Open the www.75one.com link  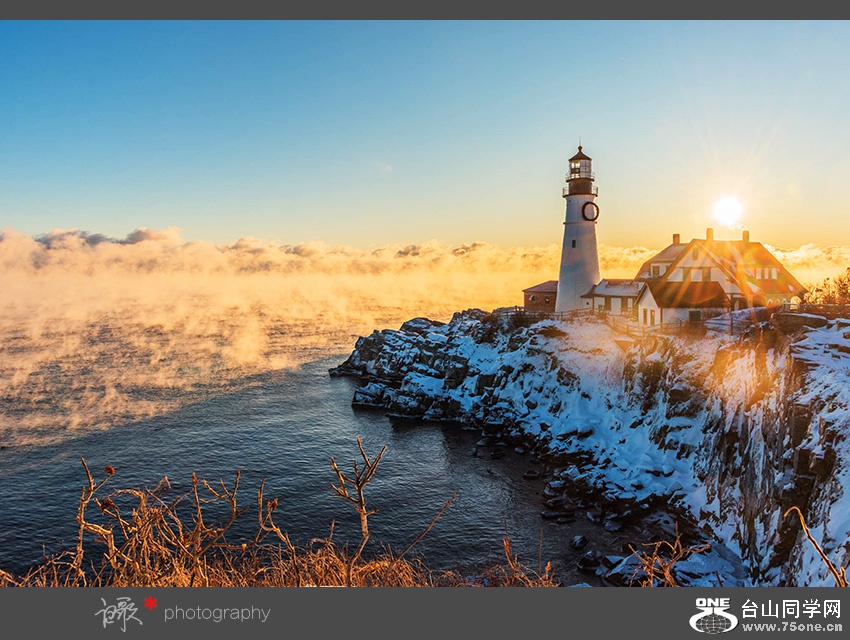790,627
